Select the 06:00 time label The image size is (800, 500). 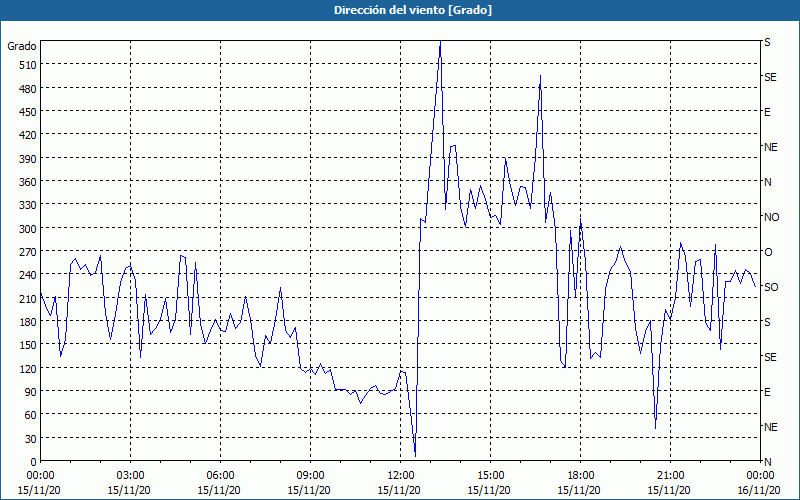coord(220,476)
